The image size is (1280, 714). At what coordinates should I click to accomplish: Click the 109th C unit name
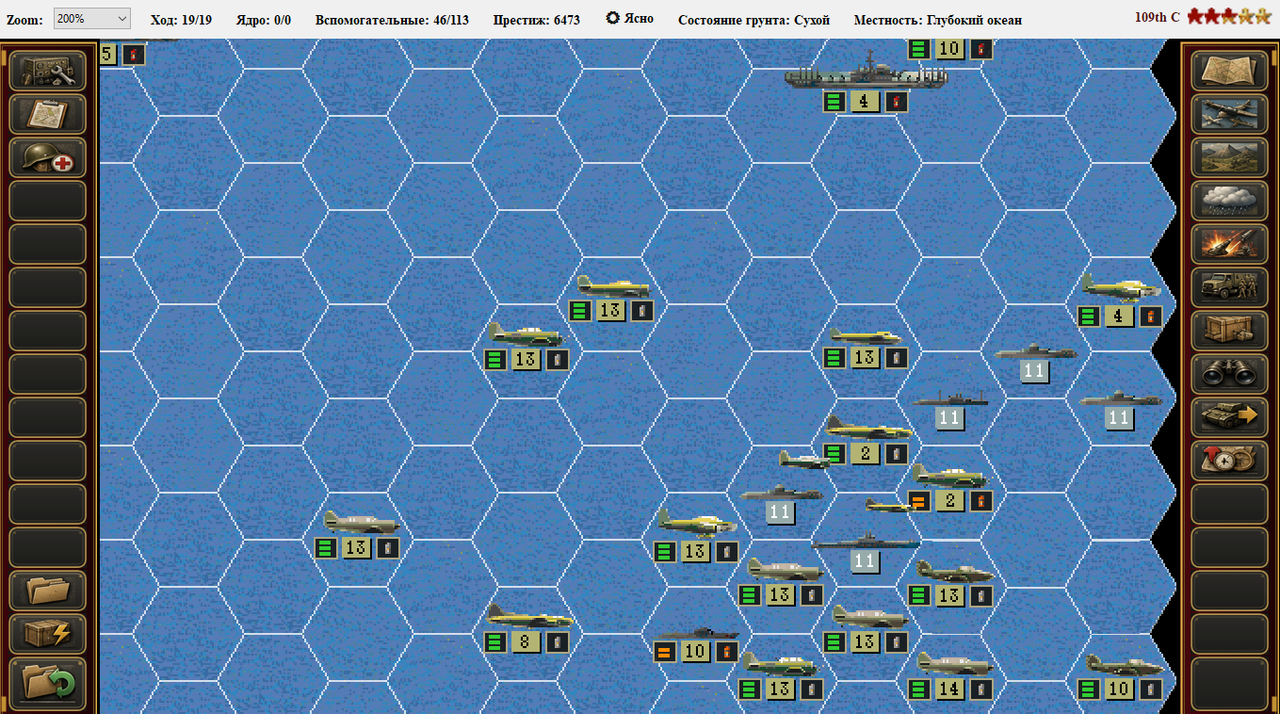click(1157, 17)
